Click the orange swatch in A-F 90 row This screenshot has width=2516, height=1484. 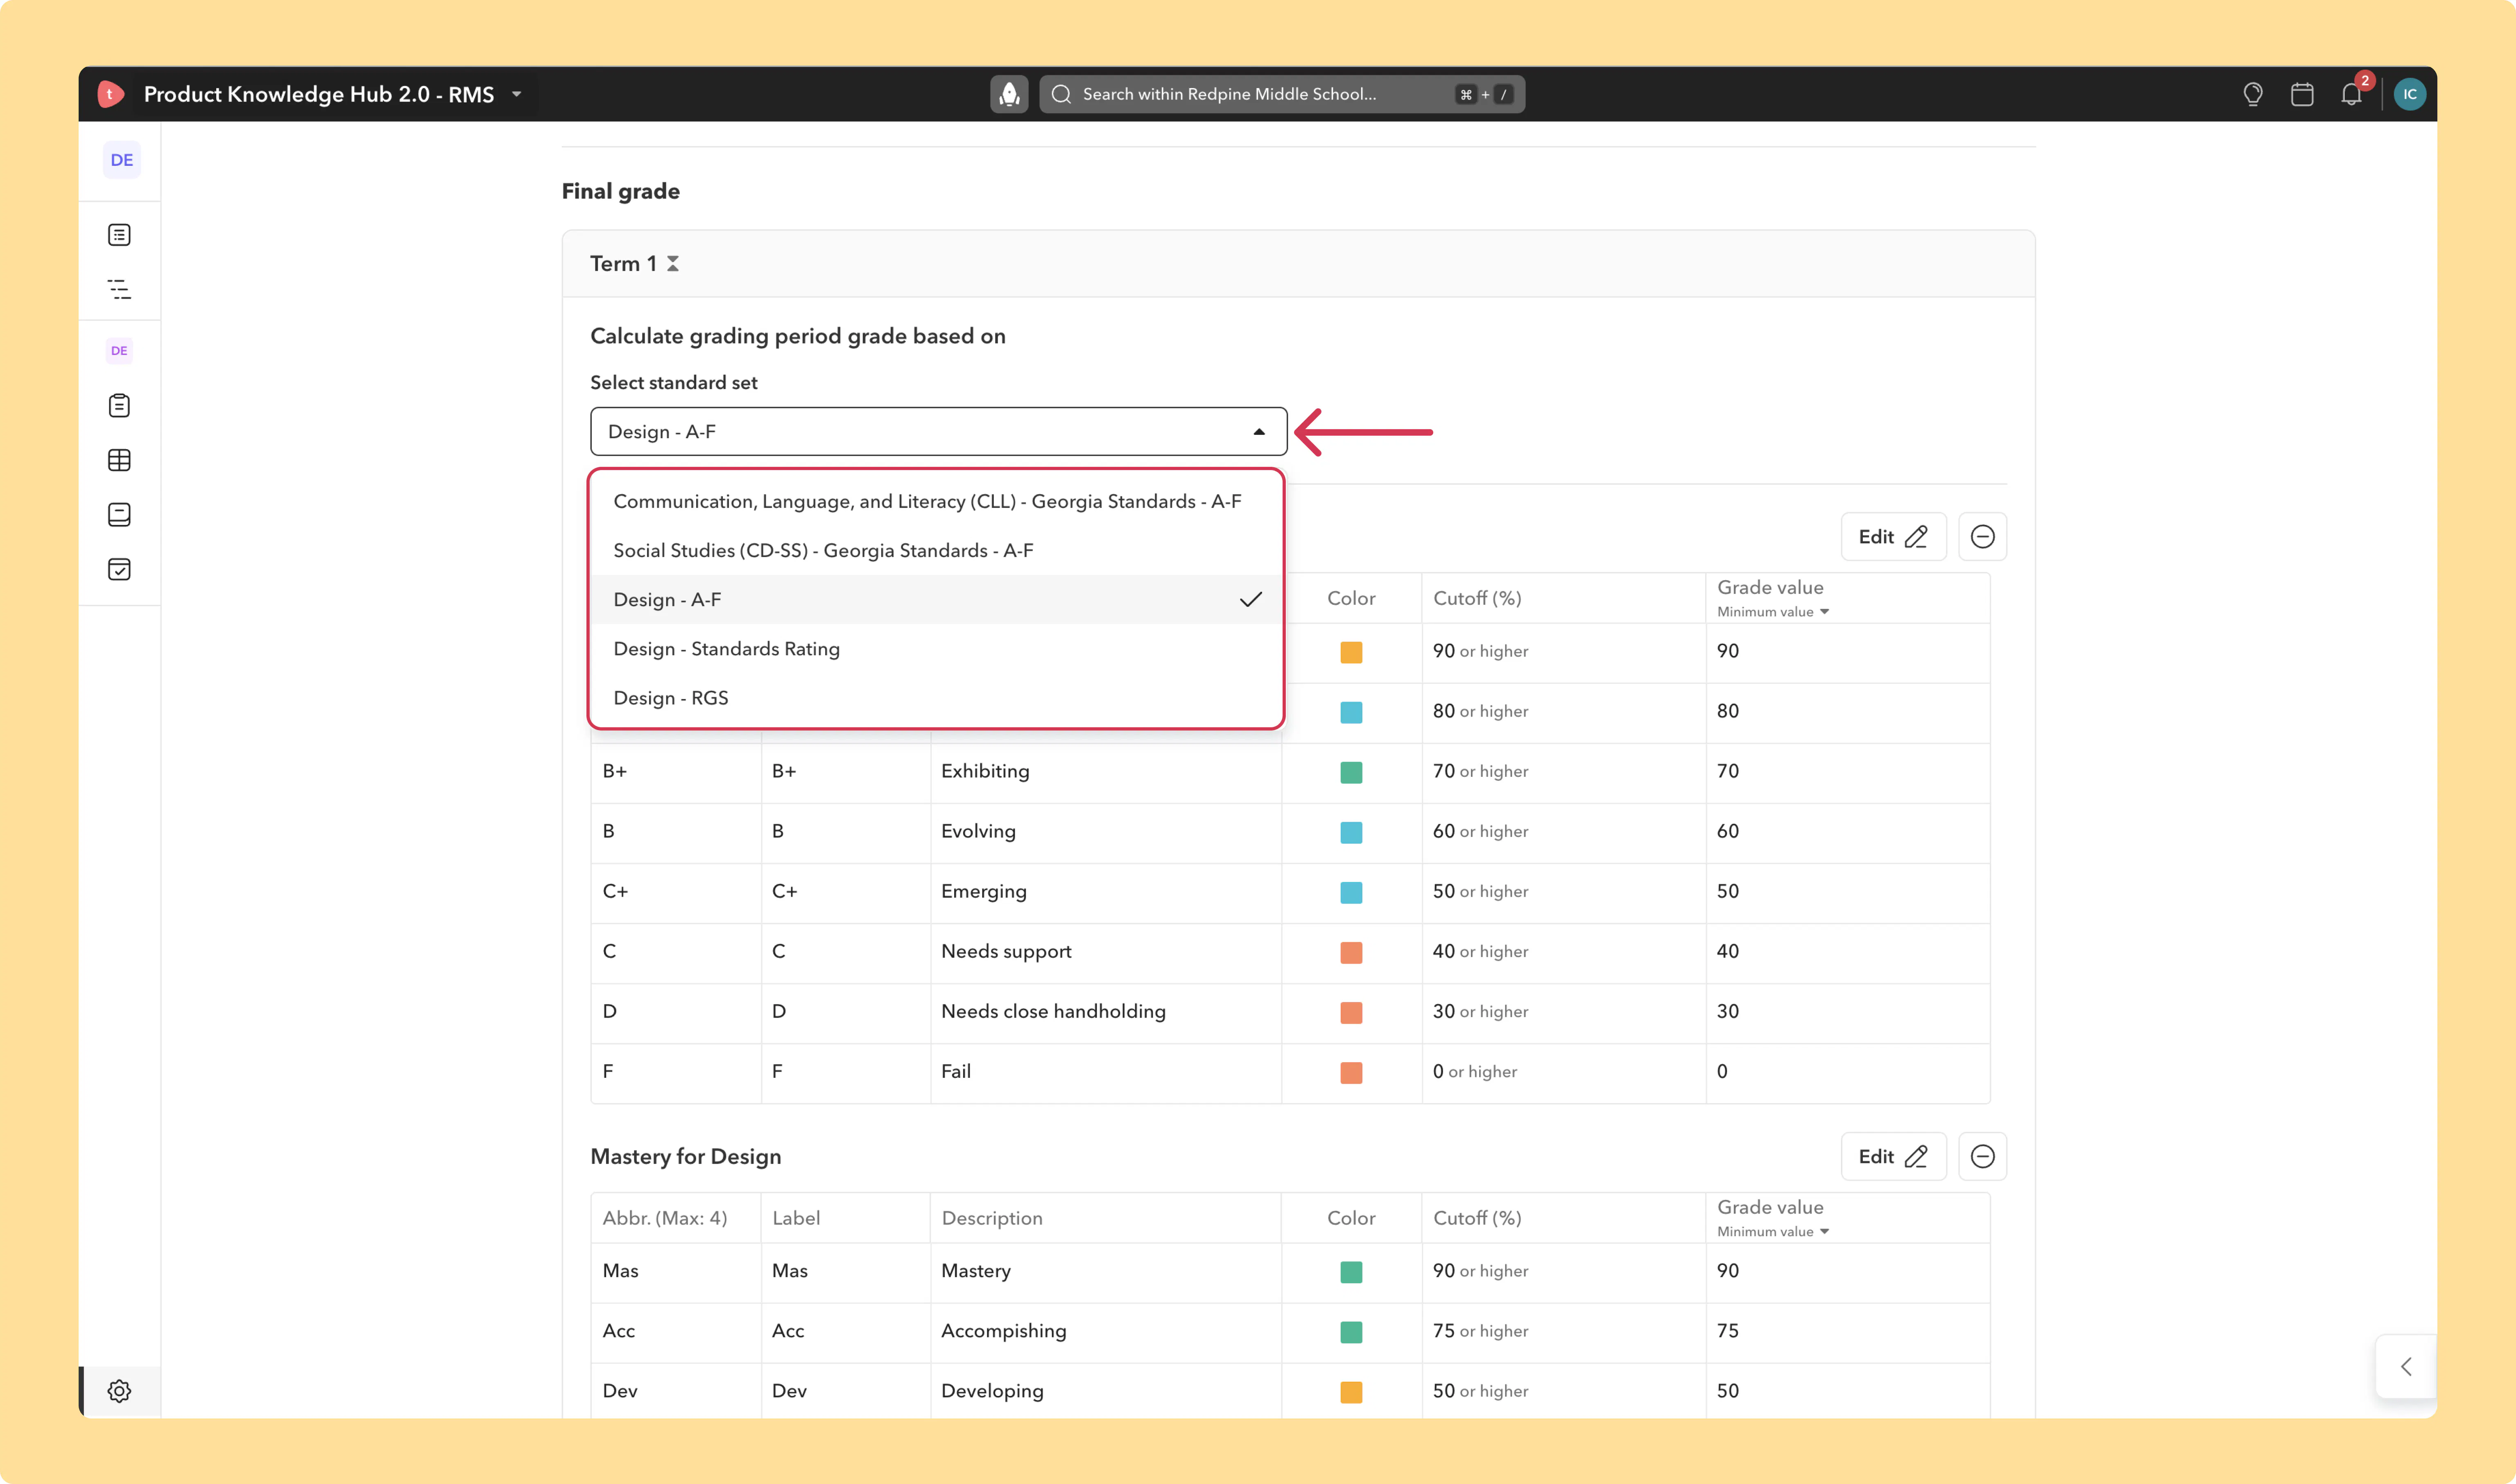[1351, 652]
